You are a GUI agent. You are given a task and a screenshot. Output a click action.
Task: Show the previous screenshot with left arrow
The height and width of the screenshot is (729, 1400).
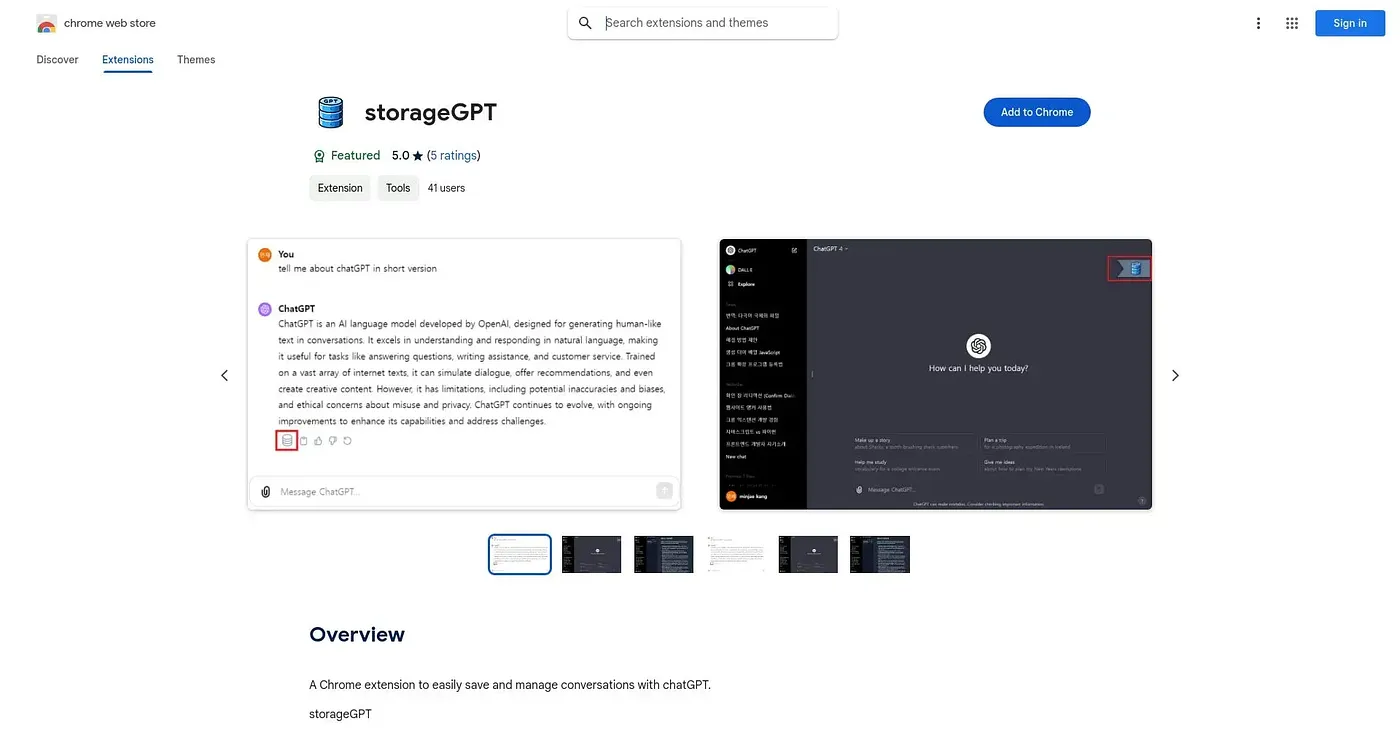[224, 375]
